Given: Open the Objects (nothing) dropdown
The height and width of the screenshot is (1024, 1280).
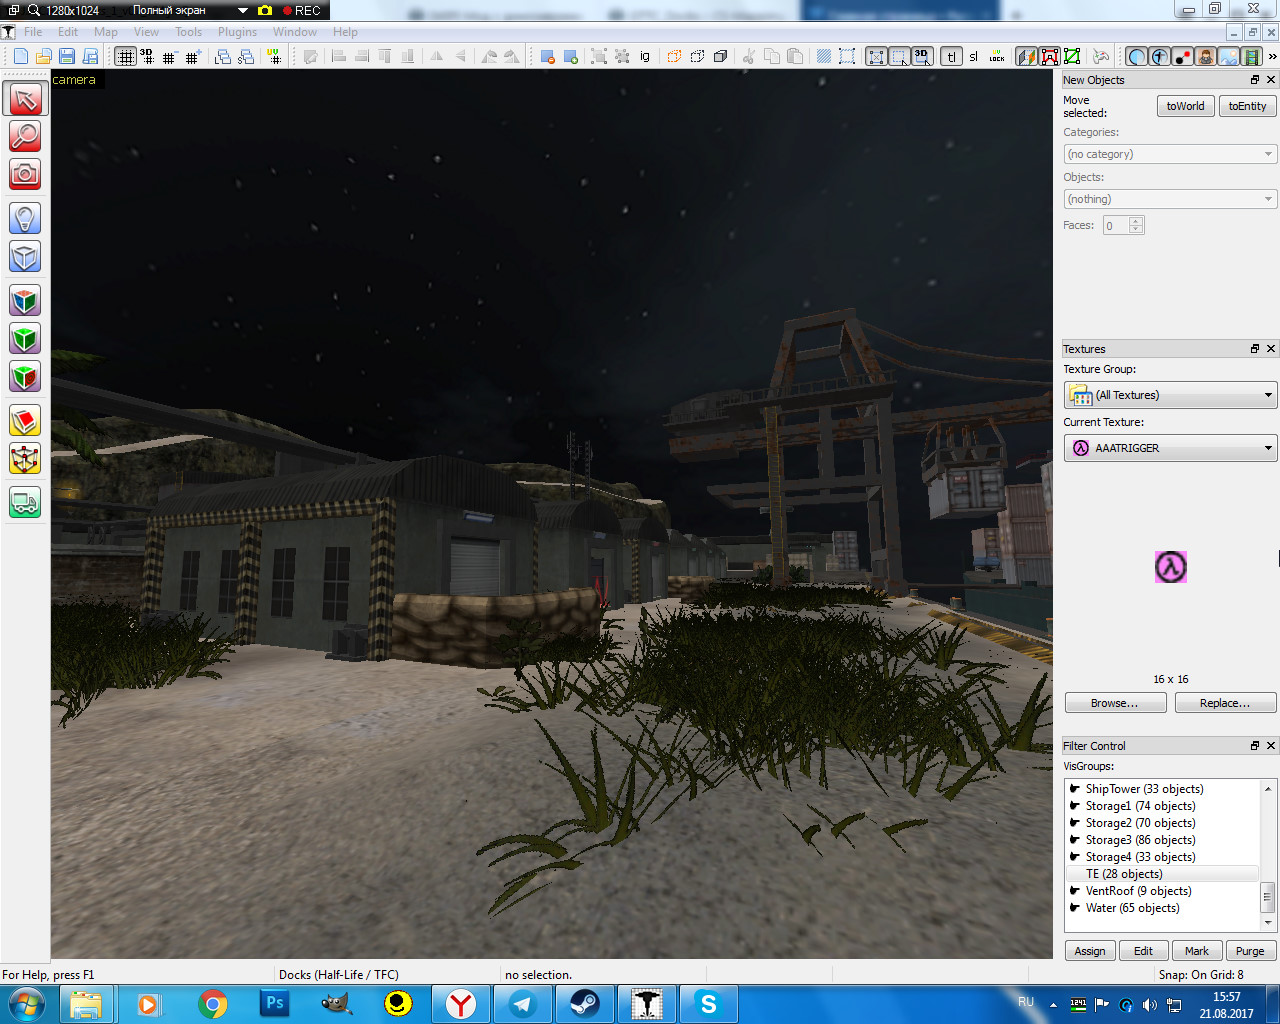Looking at the screenshot, I should [1170, 199].
